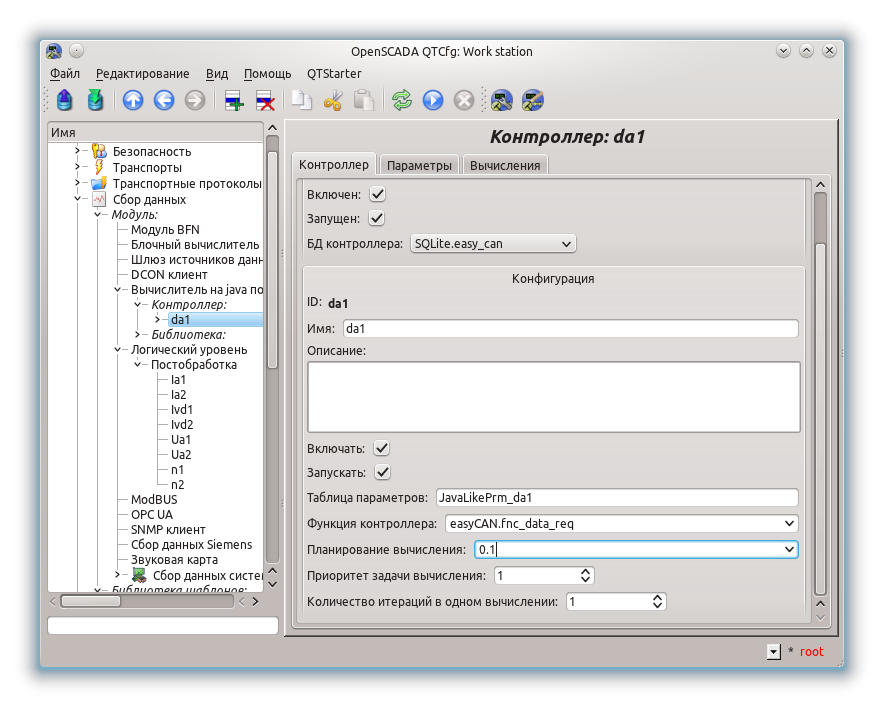
Task: Toggle the top Включен checkbox
Action: [378, 194]
